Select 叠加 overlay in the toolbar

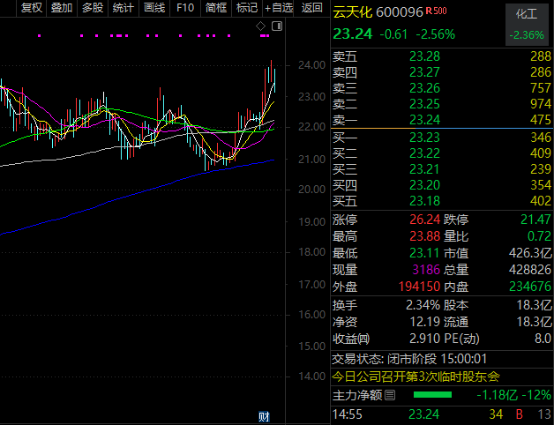pos(62,8)
